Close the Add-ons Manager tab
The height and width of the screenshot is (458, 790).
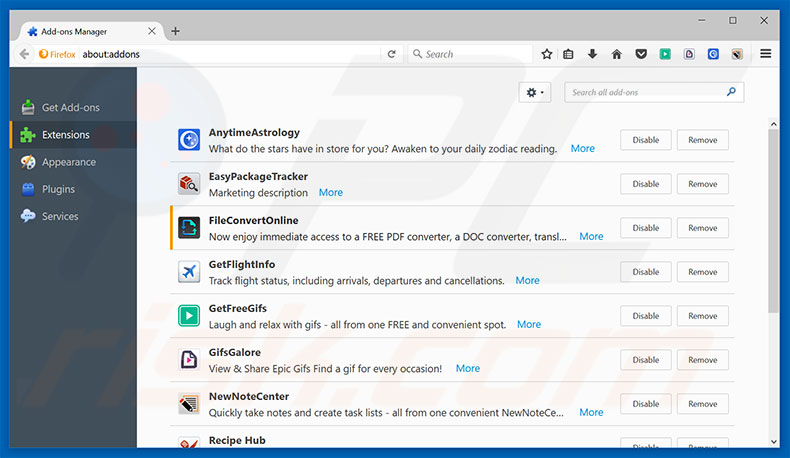(x=152, y=31)
